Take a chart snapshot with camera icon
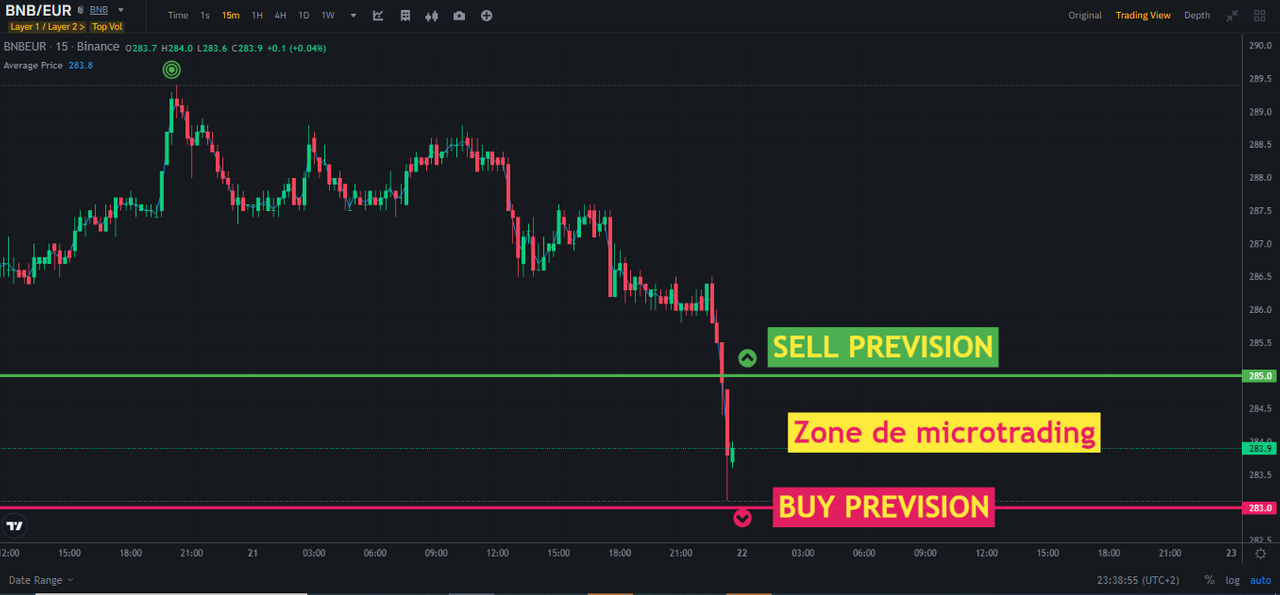 click(459, 15)
